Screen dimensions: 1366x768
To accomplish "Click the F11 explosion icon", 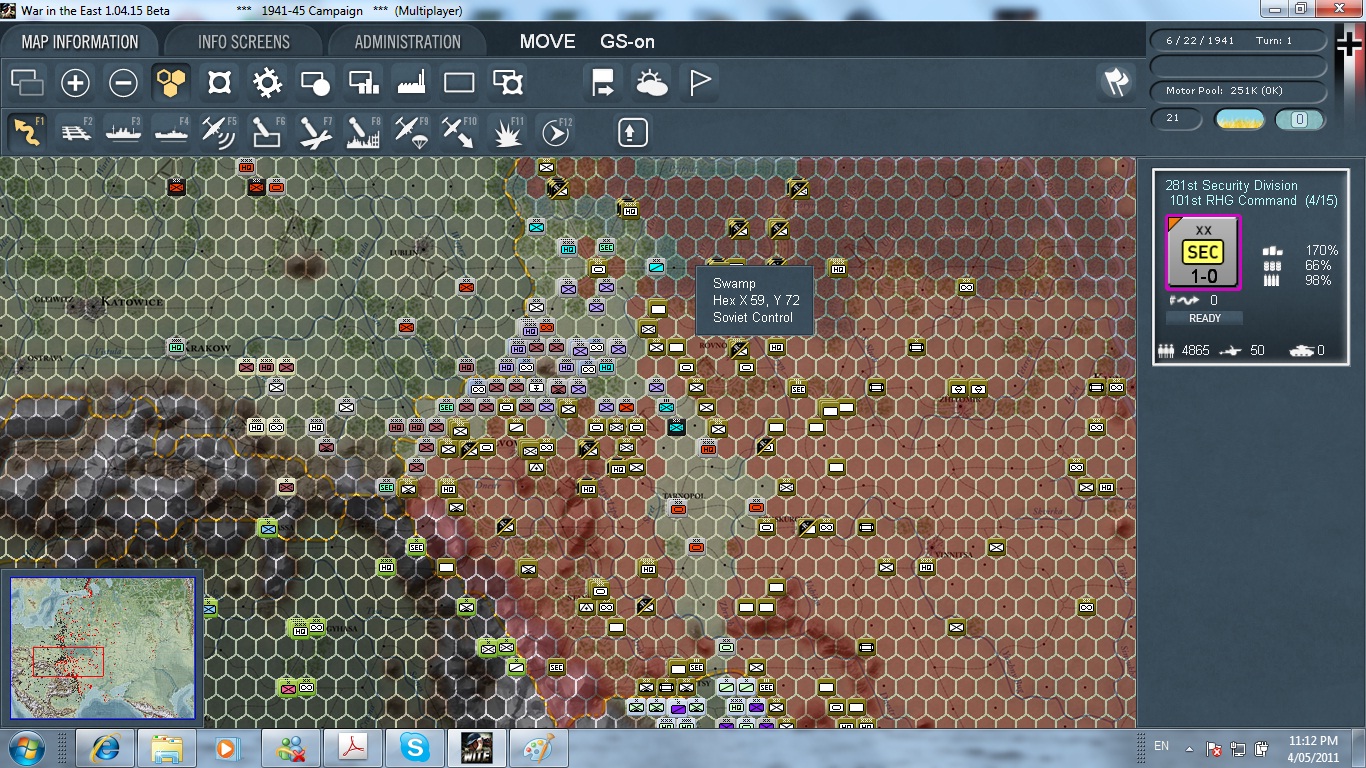I will [x=508, y=132].
